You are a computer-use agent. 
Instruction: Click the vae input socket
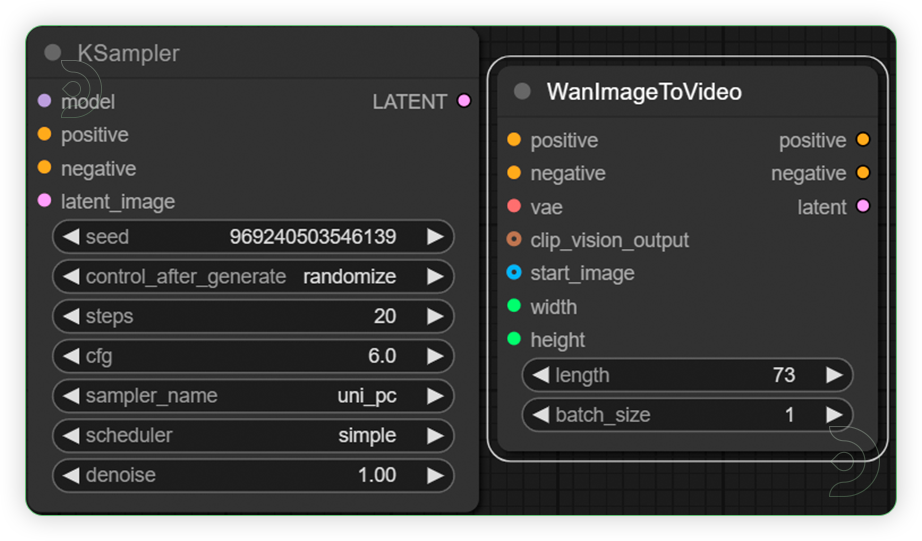tap(514, 206)
